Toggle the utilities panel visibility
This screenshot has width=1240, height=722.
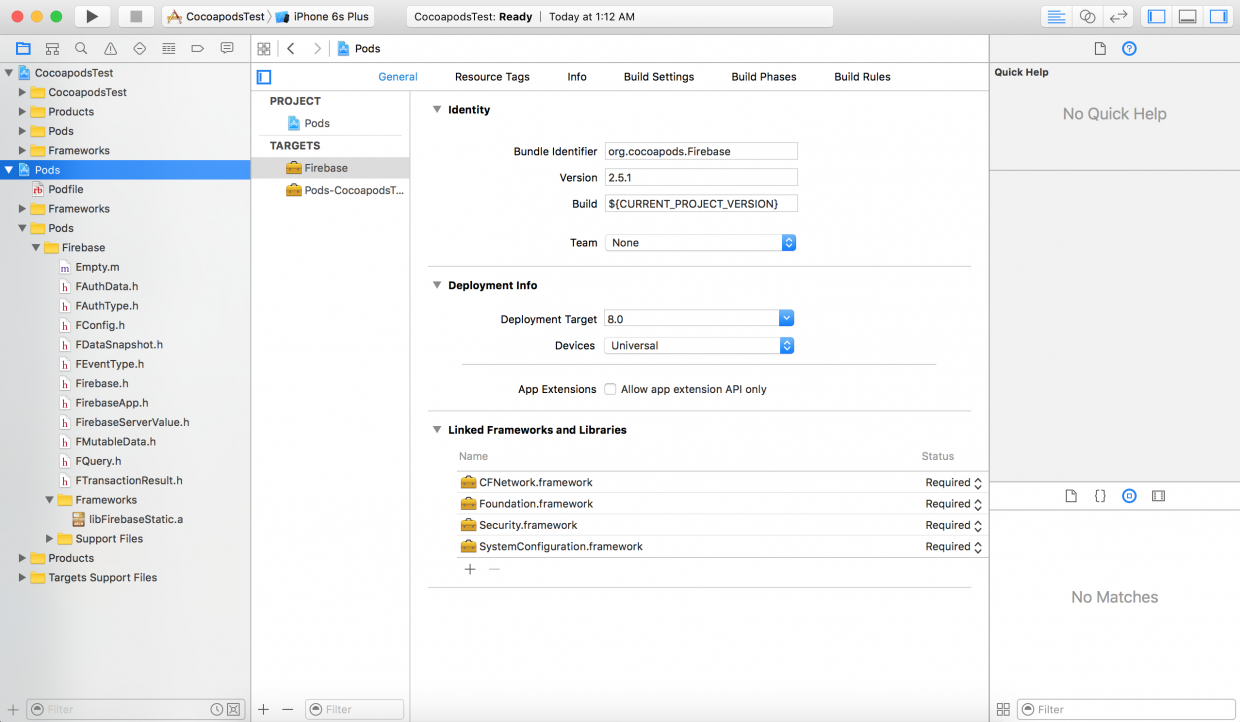(x=1216, y=15)
